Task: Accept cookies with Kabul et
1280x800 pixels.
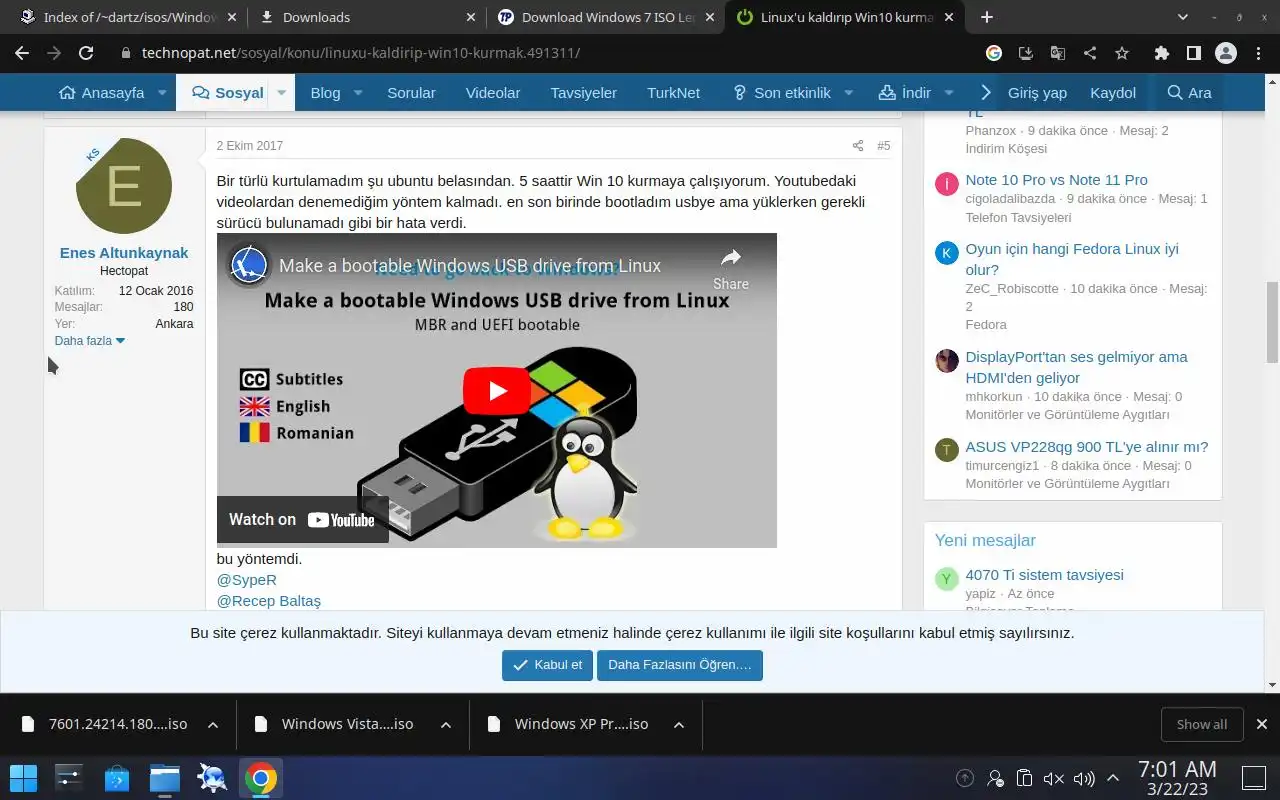Action: (547, 665)
